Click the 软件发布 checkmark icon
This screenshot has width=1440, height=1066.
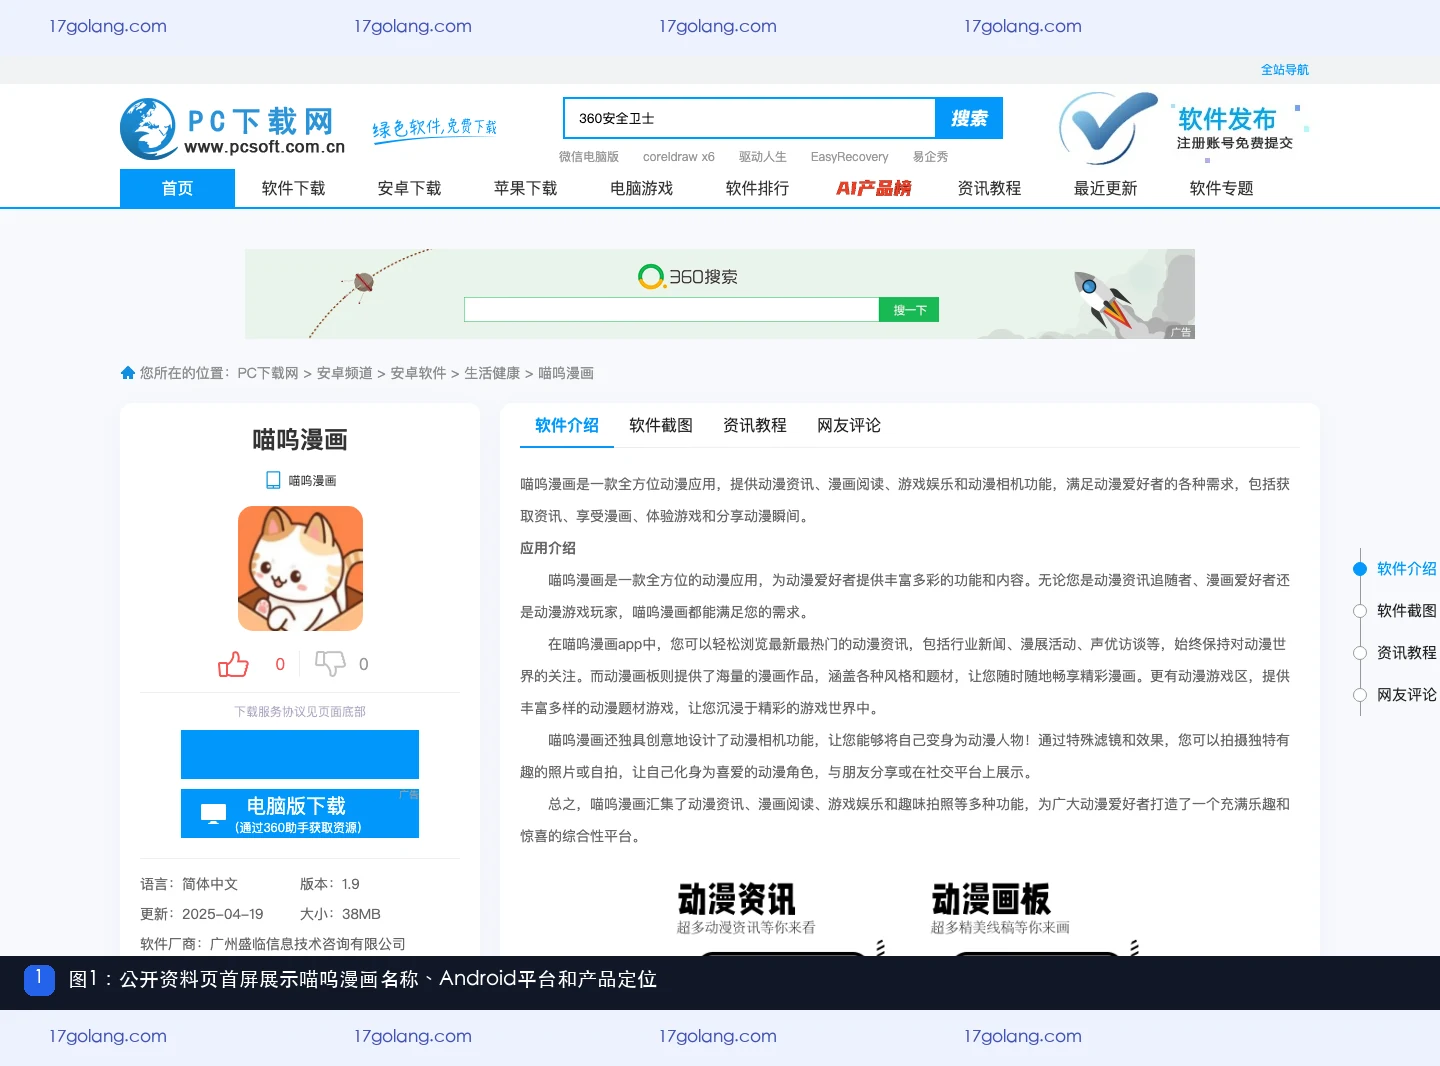(x=1107, y=128)
